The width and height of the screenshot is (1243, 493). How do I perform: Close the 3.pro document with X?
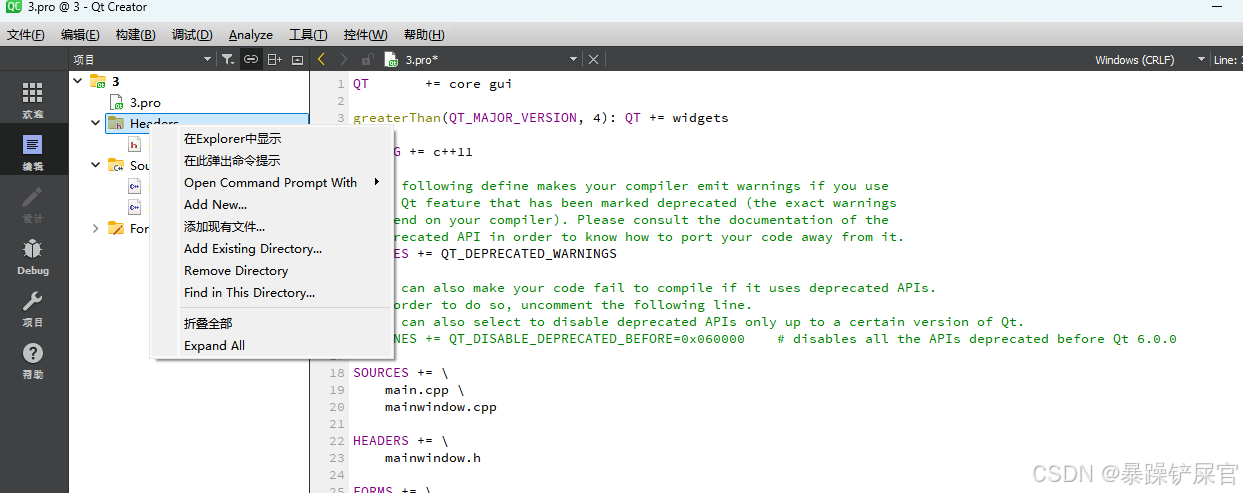click(x=593, y=60)
